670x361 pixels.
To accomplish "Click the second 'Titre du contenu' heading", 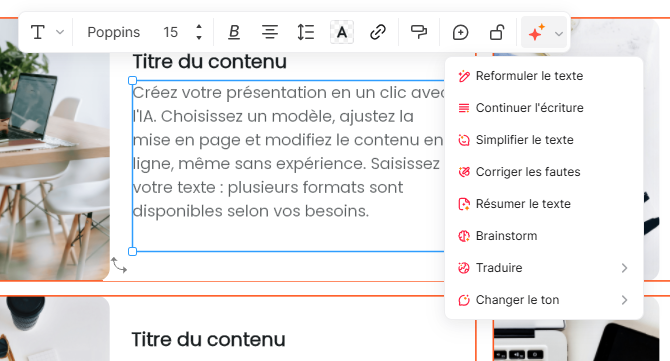I will [208, 340].
